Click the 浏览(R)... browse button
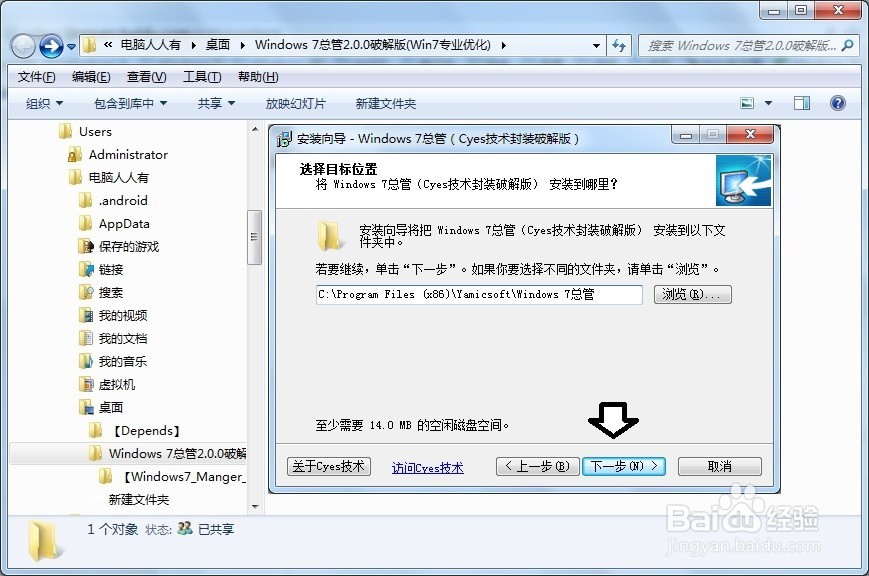This screenshot has width=869, height=576. [x=693, y=294]
